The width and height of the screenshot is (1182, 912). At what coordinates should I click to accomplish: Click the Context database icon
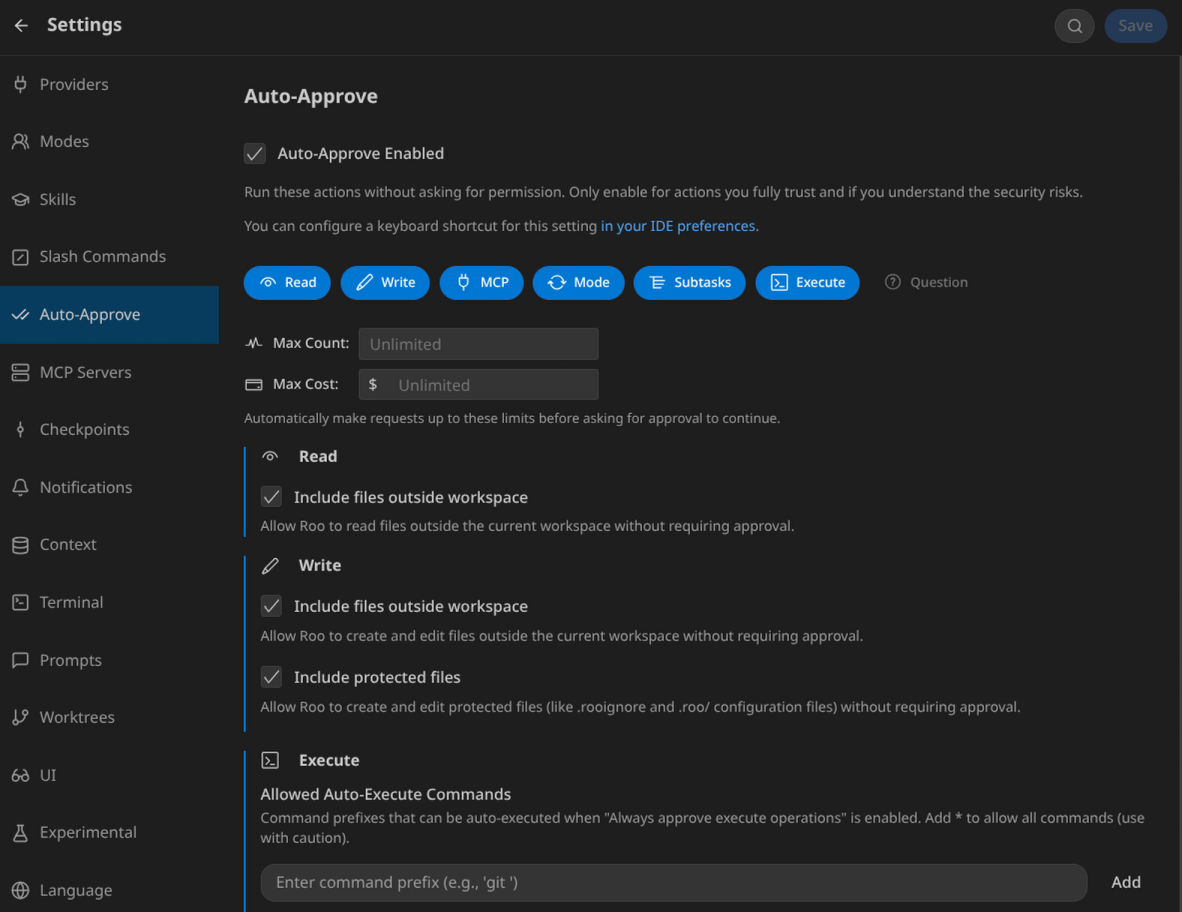click(20, 545)
